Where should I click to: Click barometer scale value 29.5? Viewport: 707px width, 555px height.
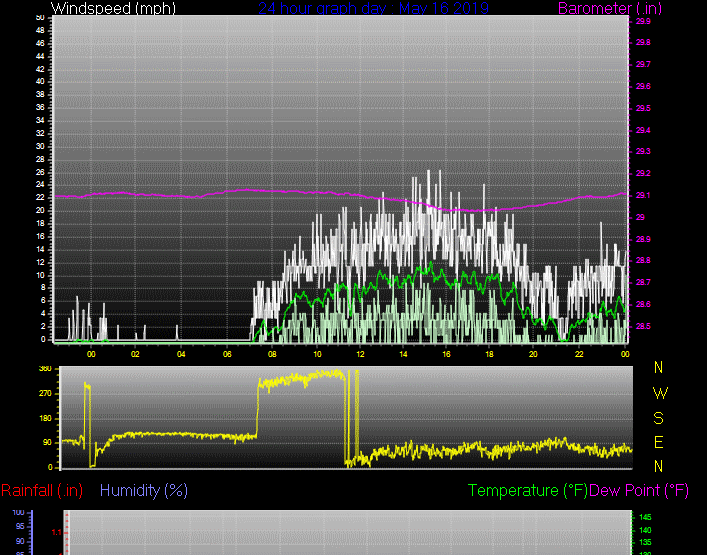click(x=643, y=108)
